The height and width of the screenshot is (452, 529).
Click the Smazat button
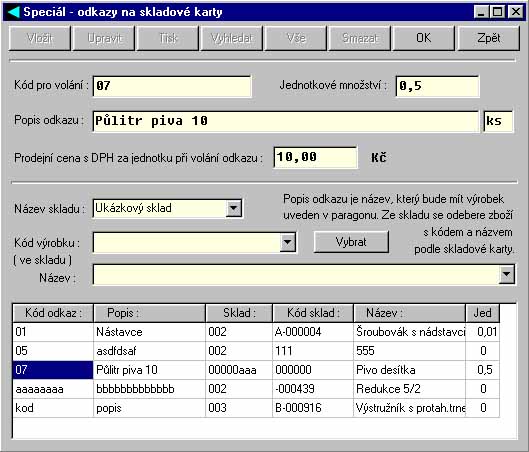(360, 38)
